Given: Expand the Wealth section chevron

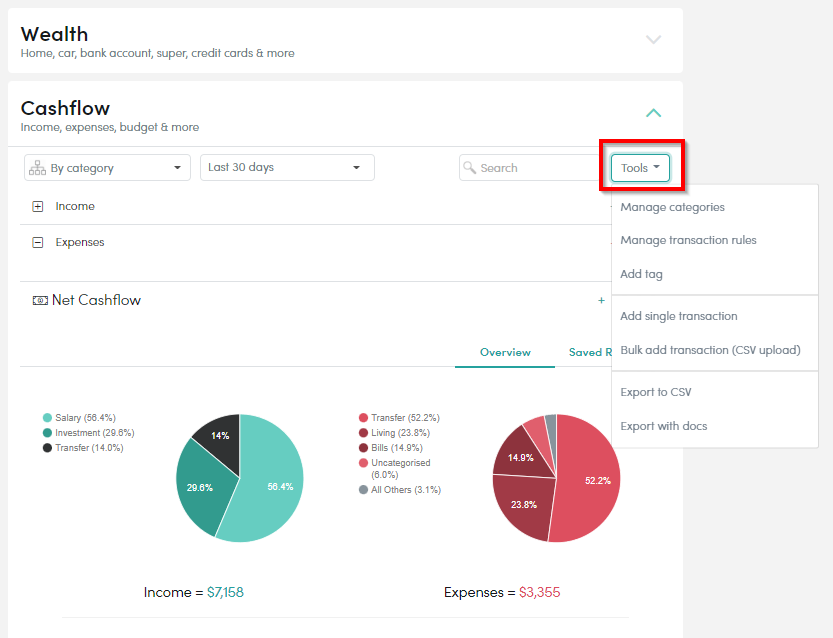Looking at the screenshot, I should pos(653,40).
